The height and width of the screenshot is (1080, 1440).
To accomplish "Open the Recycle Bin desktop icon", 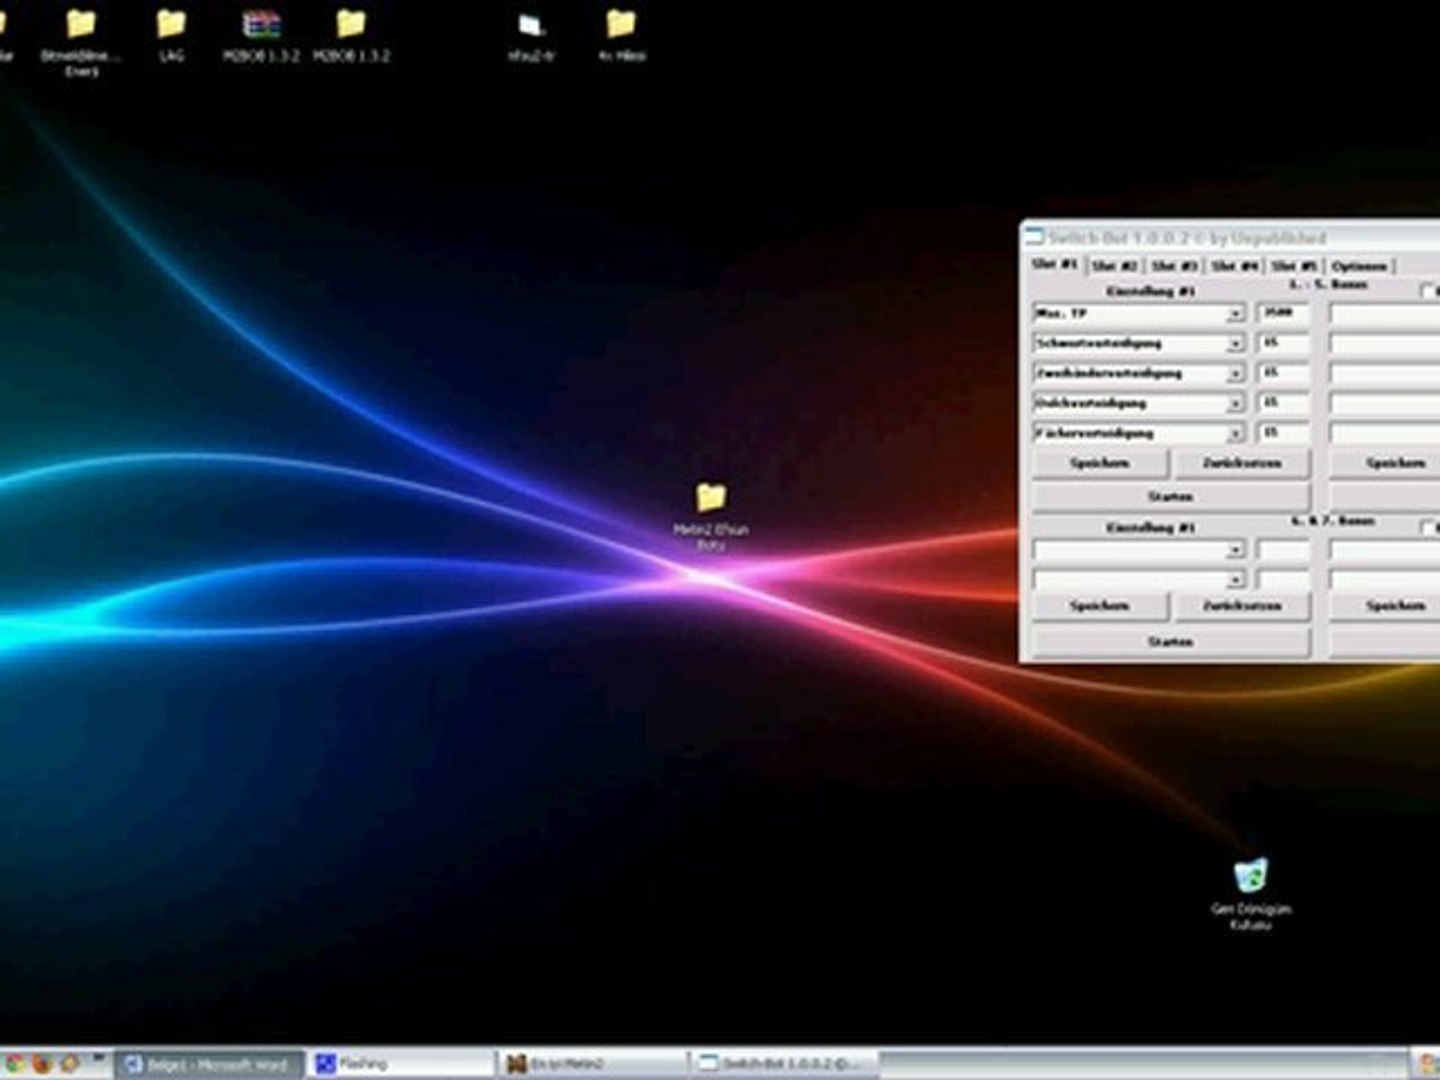I will (x=1250, y=875).
